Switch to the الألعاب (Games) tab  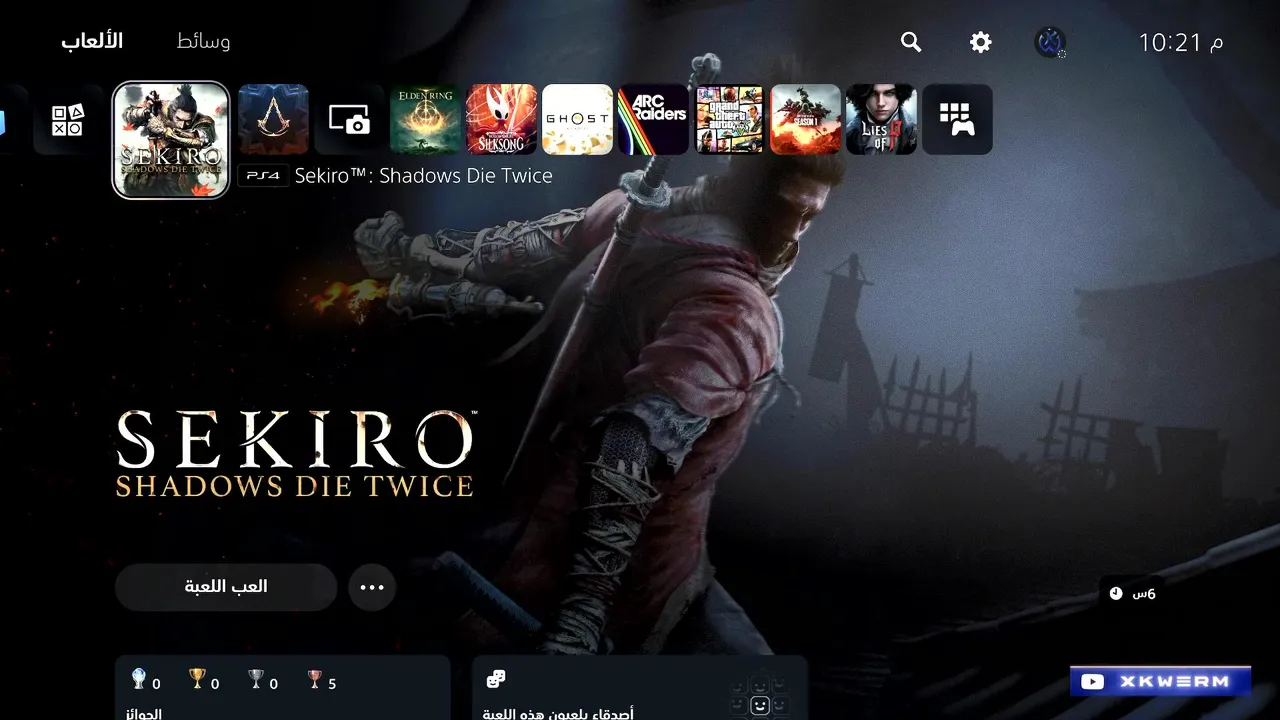click(x=92, y=41)
